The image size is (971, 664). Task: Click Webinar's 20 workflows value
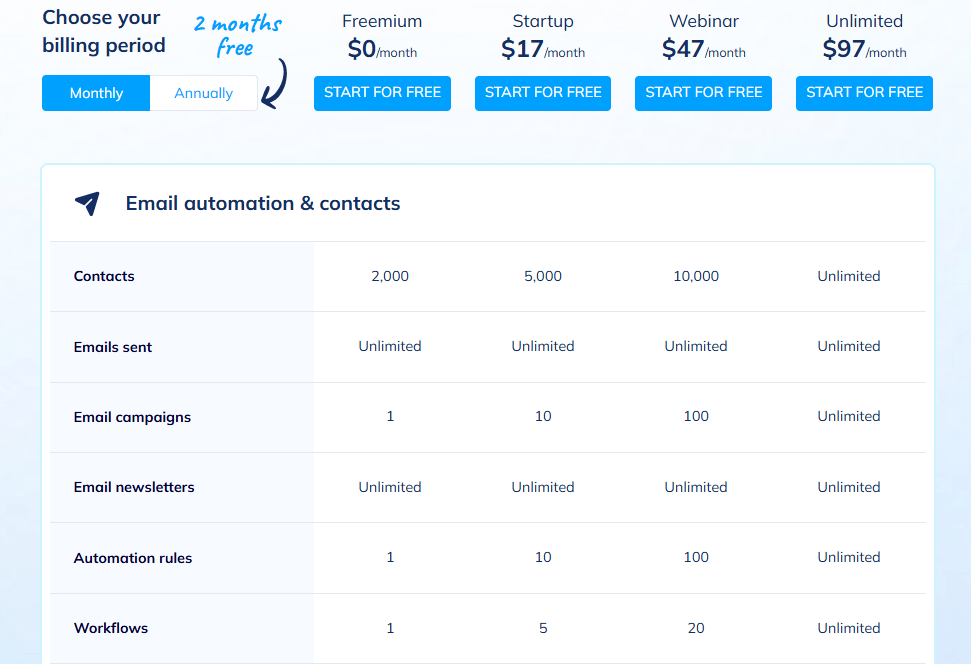click(696, 628)
